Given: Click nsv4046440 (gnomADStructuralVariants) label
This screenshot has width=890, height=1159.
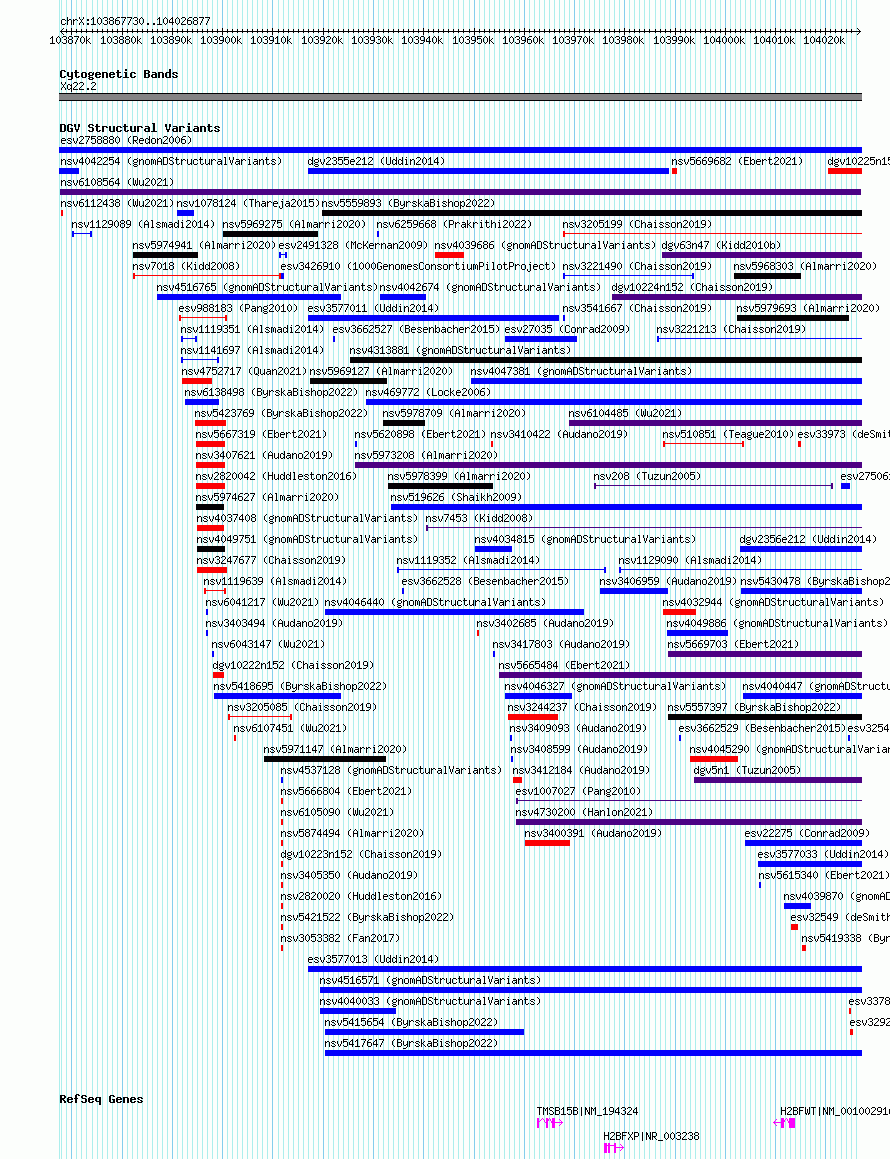Looking at the screenshot, I should [435, 603].
